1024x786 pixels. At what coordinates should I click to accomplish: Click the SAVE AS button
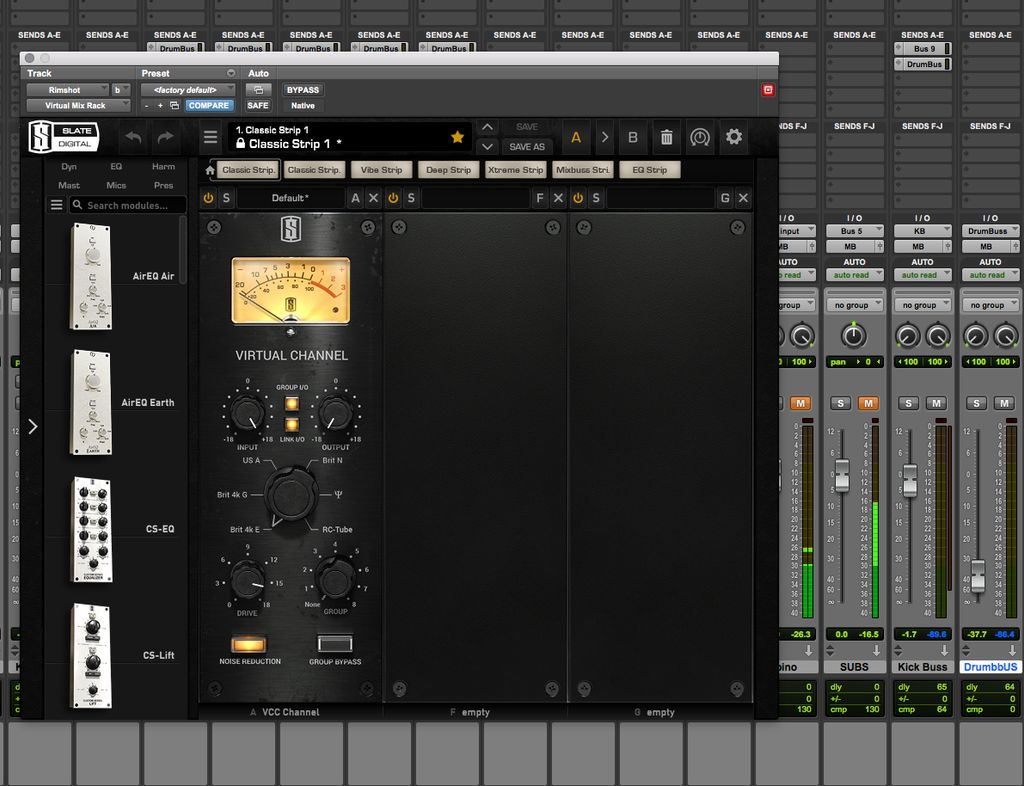527,147
